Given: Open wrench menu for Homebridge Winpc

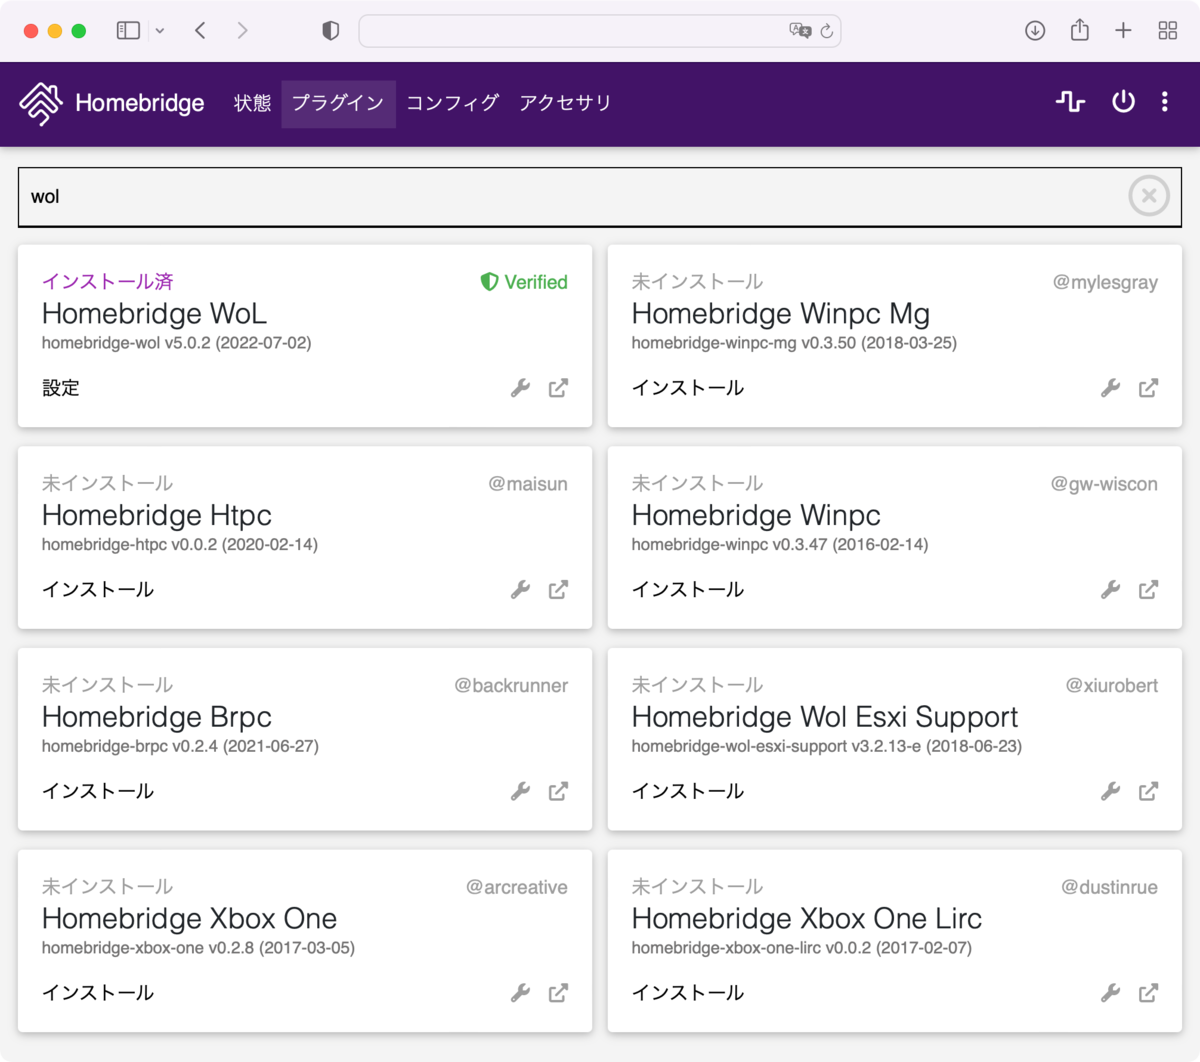Looking at the screenshot, I should click(1110, 590).
